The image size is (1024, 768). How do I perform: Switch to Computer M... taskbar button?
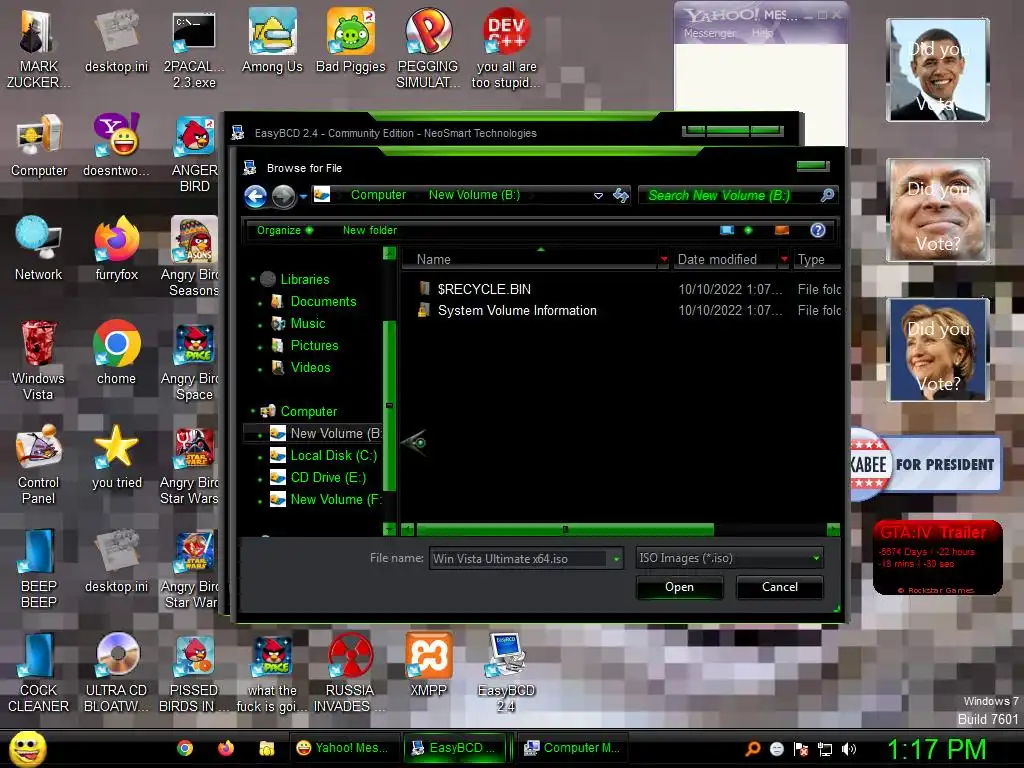coord(573,748)
